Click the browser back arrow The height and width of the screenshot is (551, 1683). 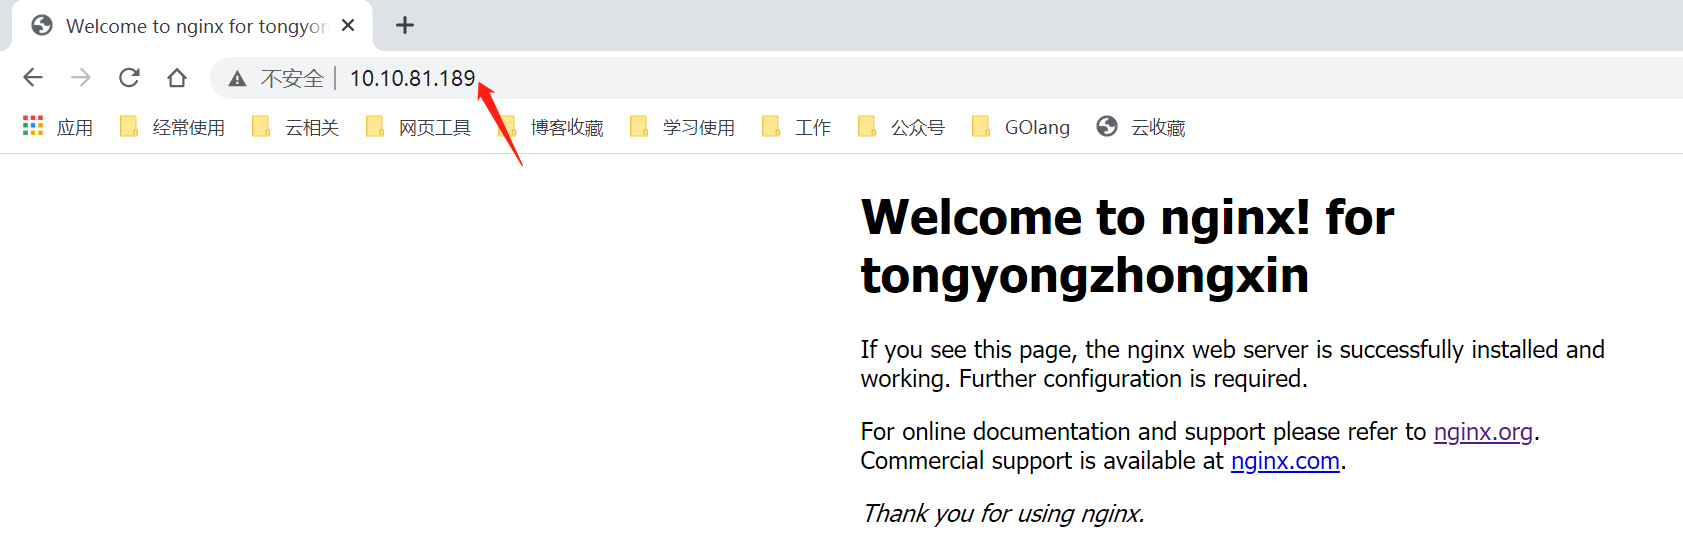[x=33, y=77]
